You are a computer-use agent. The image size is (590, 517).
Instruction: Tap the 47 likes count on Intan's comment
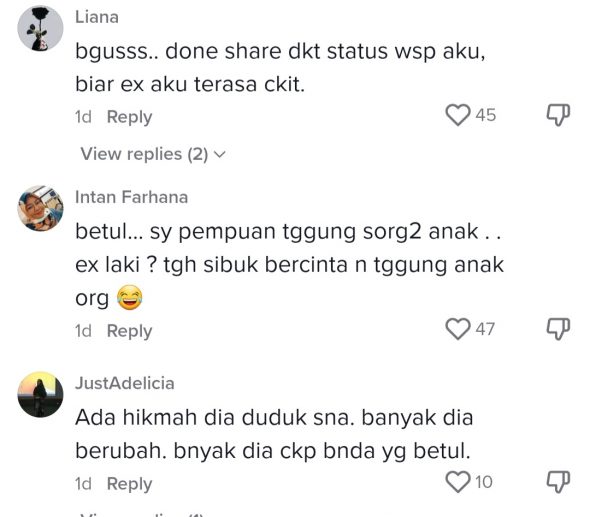[x=485, y=329]
